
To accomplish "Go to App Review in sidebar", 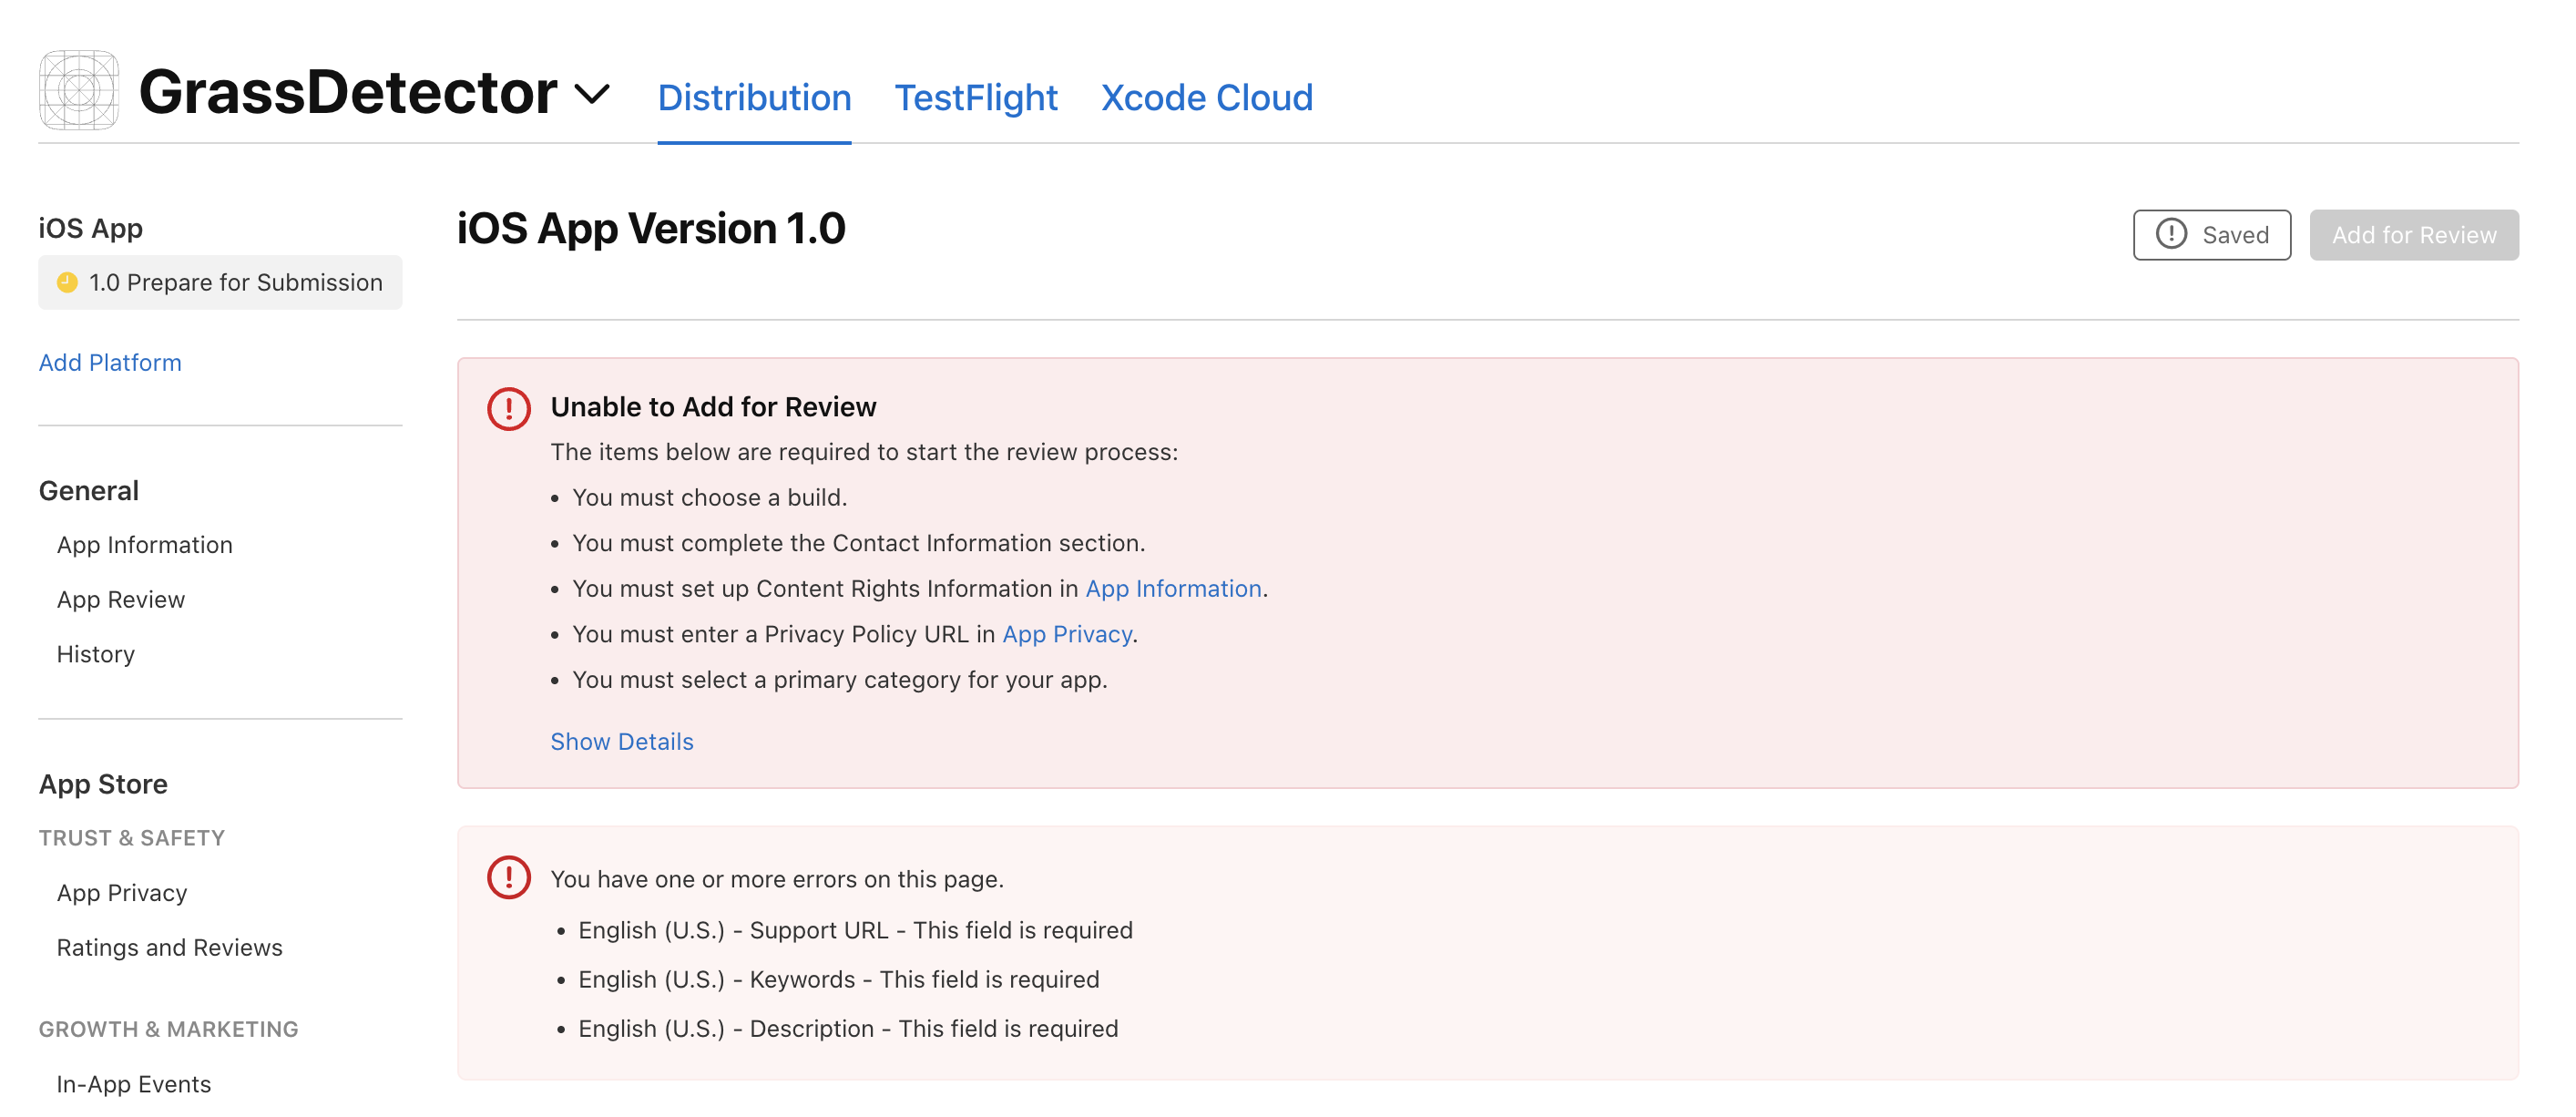I will coord(120,599).
